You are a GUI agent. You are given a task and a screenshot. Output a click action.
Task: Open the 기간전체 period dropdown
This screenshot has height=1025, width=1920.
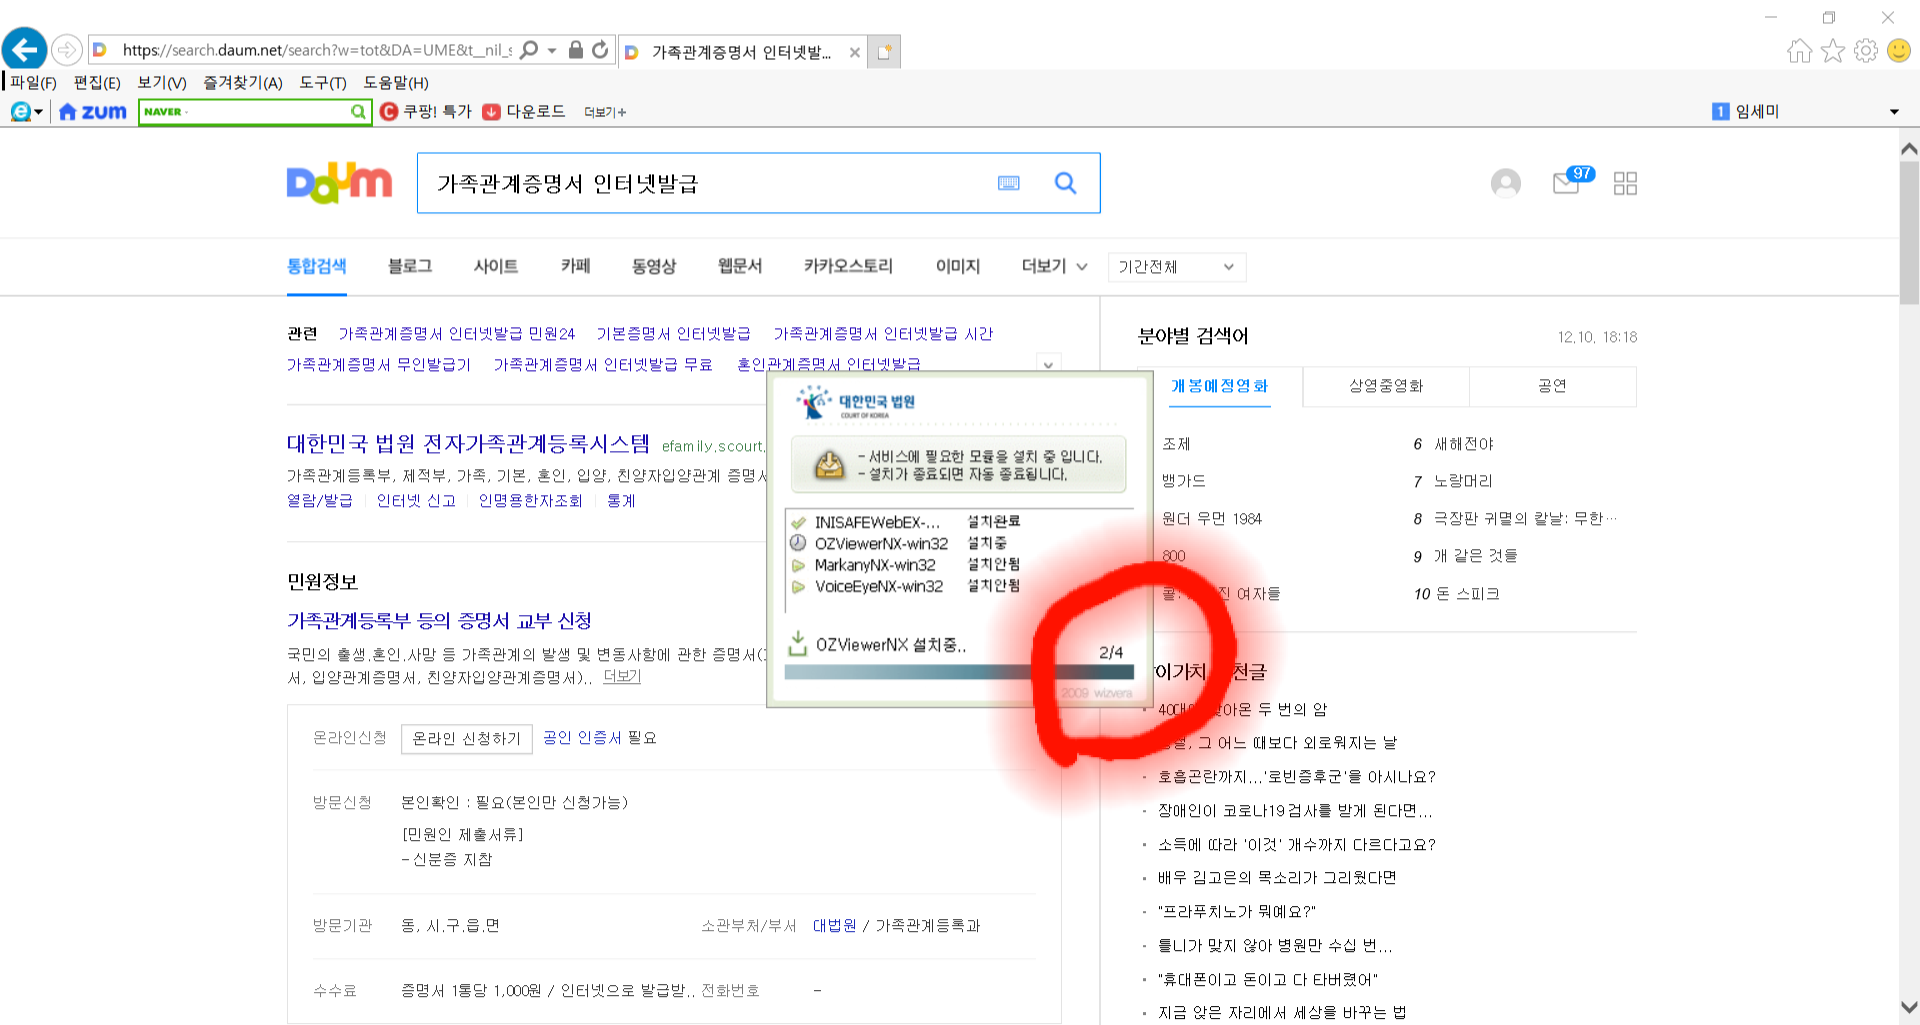tap(1177, 267)
